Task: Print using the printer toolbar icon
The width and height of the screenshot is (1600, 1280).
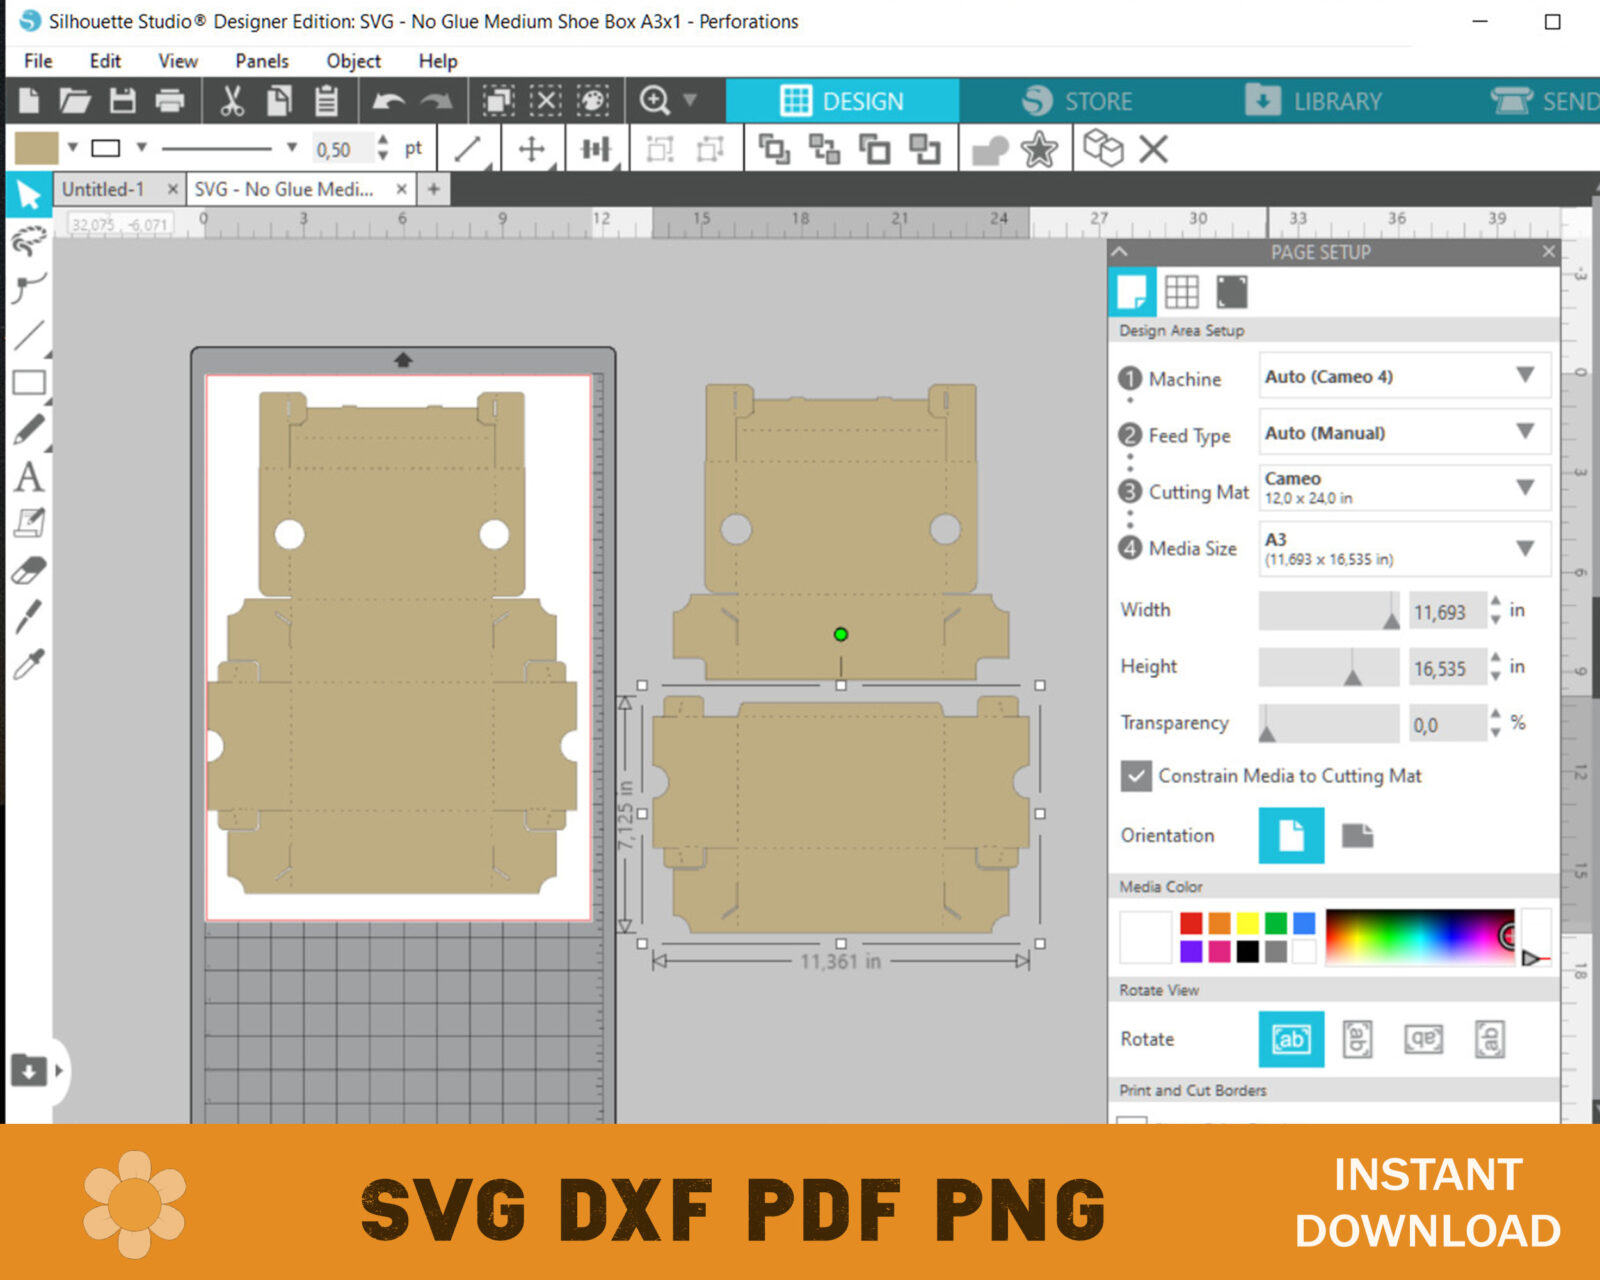Action: [170, 101]
